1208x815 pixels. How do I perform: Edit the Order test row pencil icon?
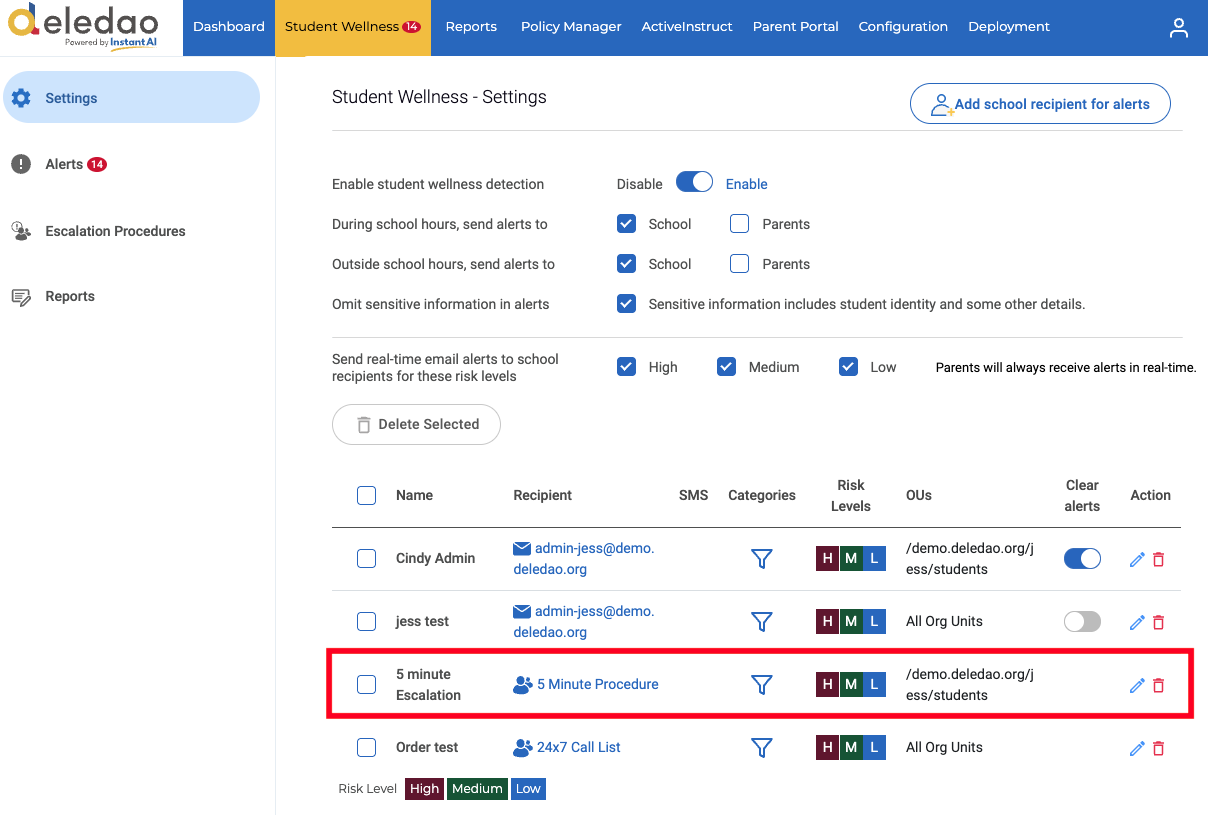(1137, 749)
